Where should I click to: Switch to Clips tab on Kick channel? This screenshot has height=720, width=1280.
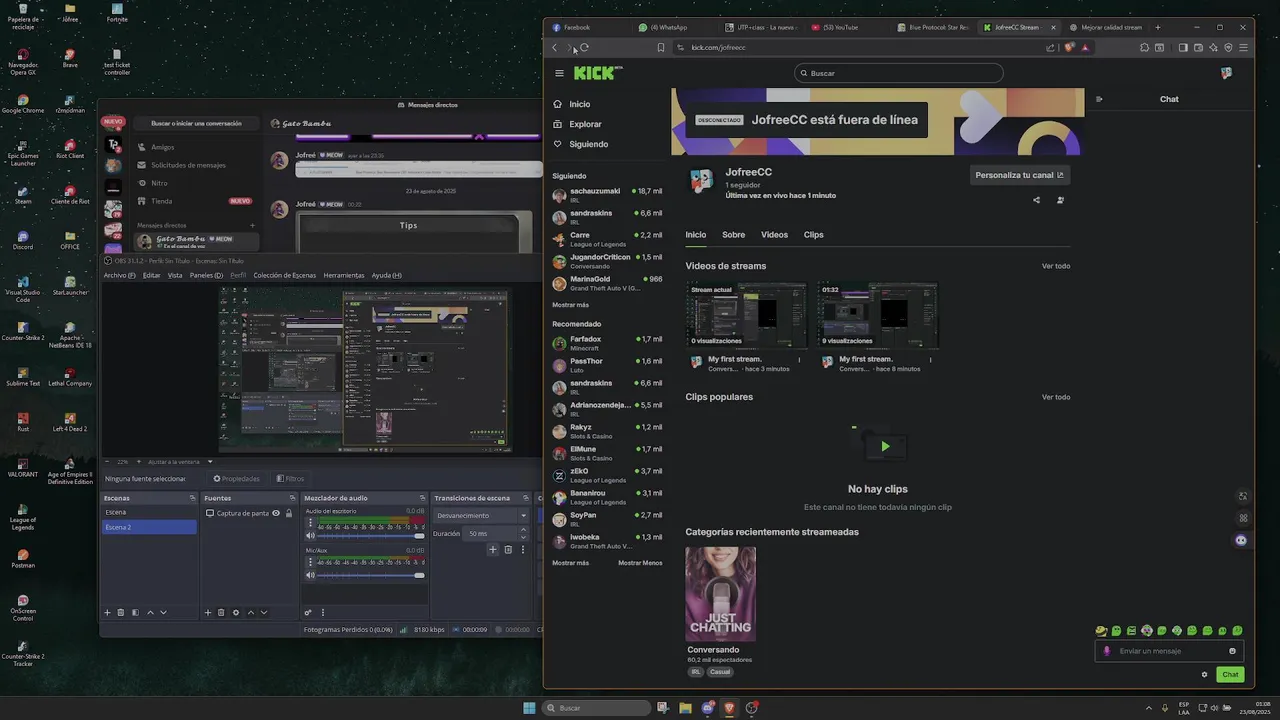pyautogui.click(x=813, y=235)
